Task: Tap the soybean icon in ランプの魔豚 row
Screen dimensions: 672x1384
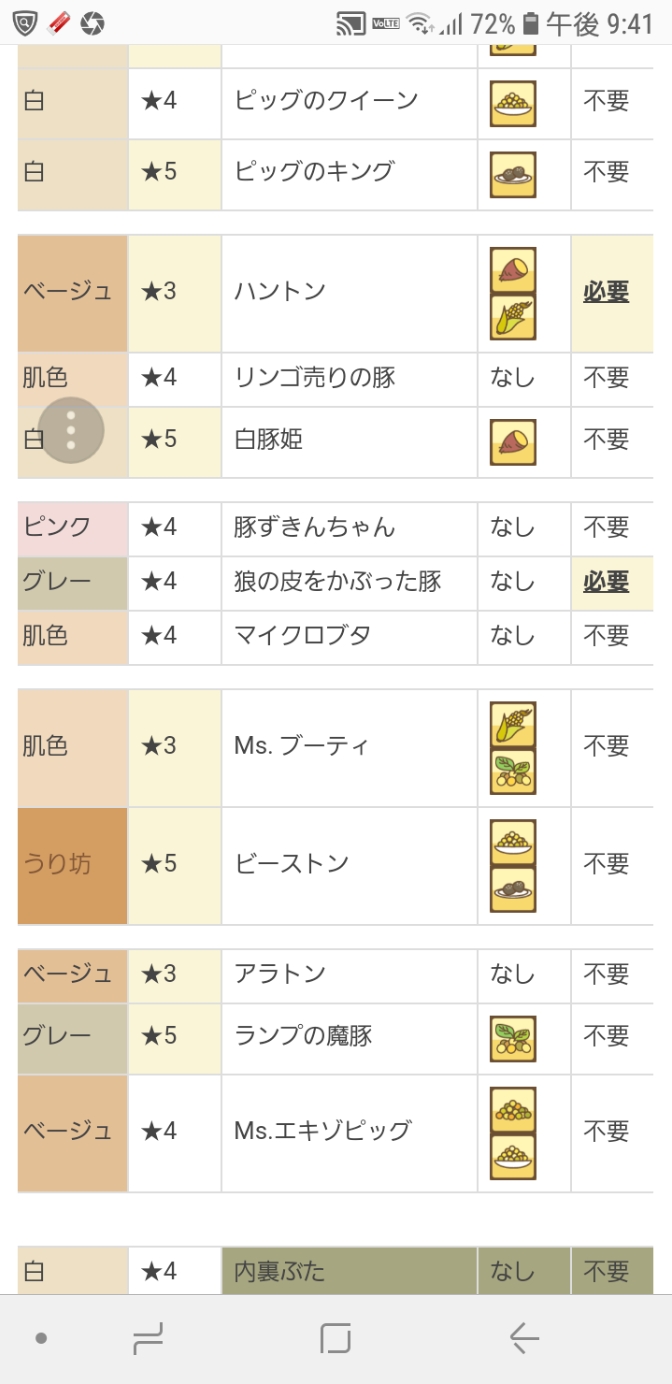Action: click(513, 1038)
